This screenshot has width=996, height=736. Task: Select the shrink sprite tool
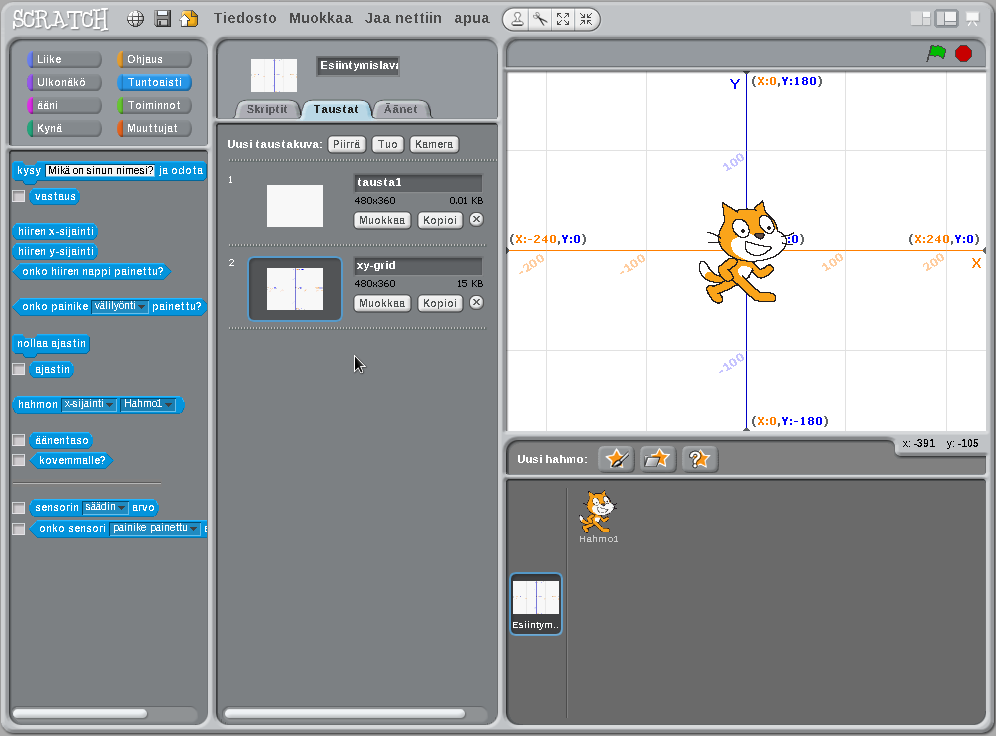586,20
